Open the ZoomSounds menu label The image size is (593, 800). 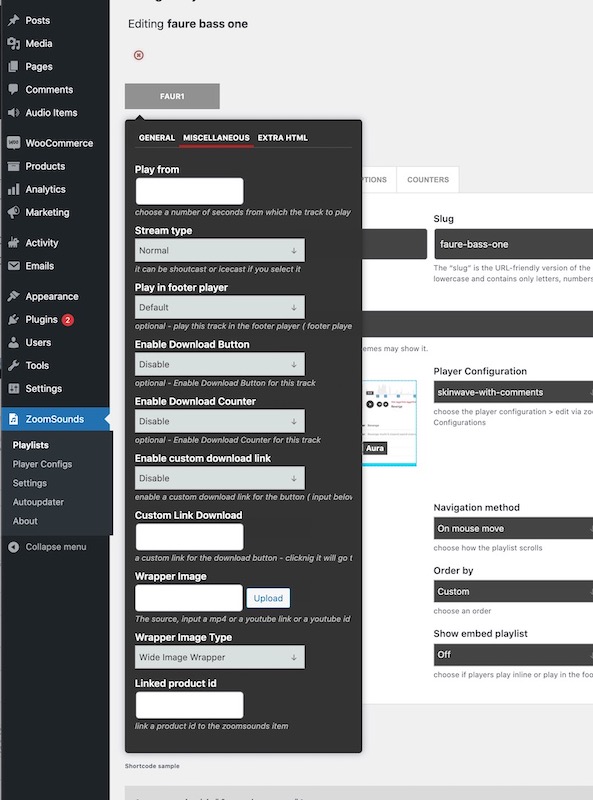coord(55,419)
